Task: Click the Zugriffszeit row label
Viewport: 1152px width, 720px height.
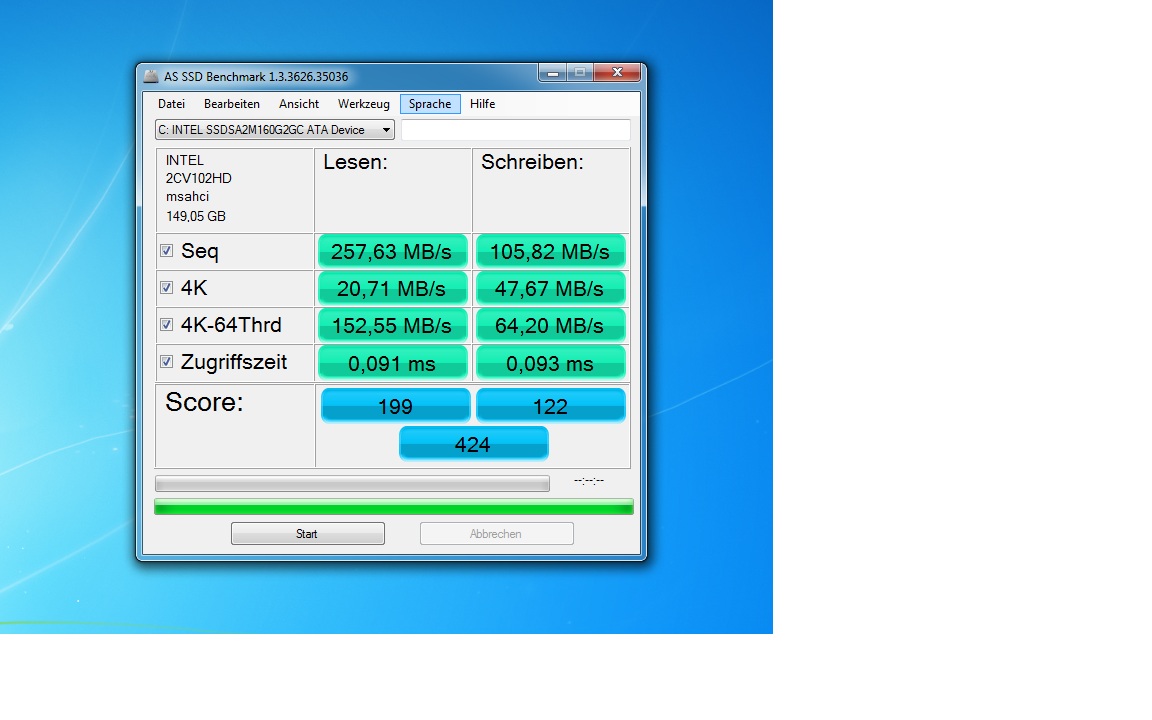Action: pos(234,362)
